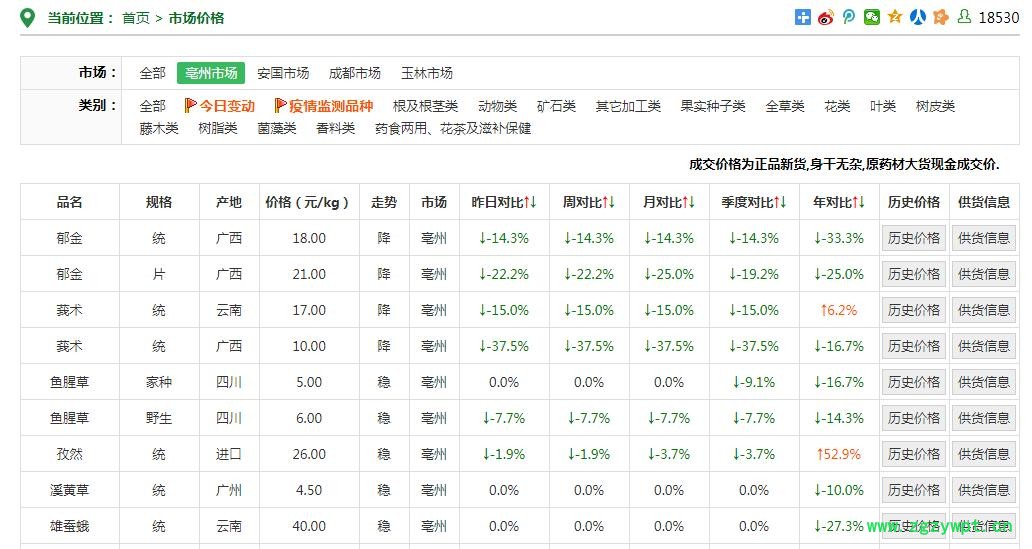Viewport: 1032px width, 549px height.
Task: Click the blue plus share icon
Action: [802, 17]
